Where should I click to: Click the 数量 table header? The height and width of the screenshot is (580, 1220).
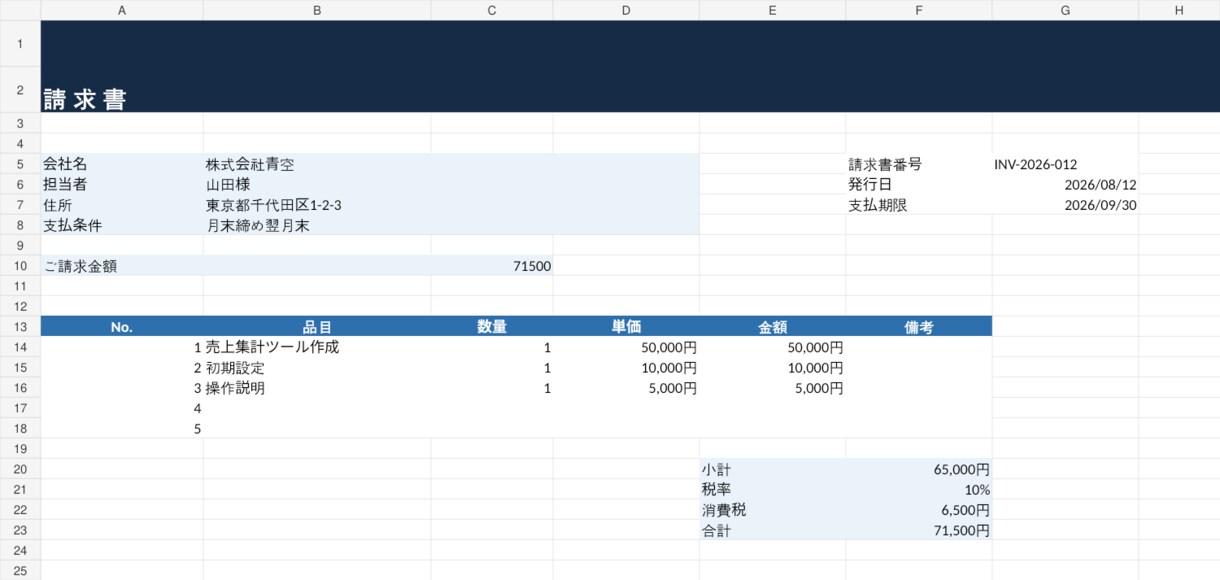coord(492,327)
